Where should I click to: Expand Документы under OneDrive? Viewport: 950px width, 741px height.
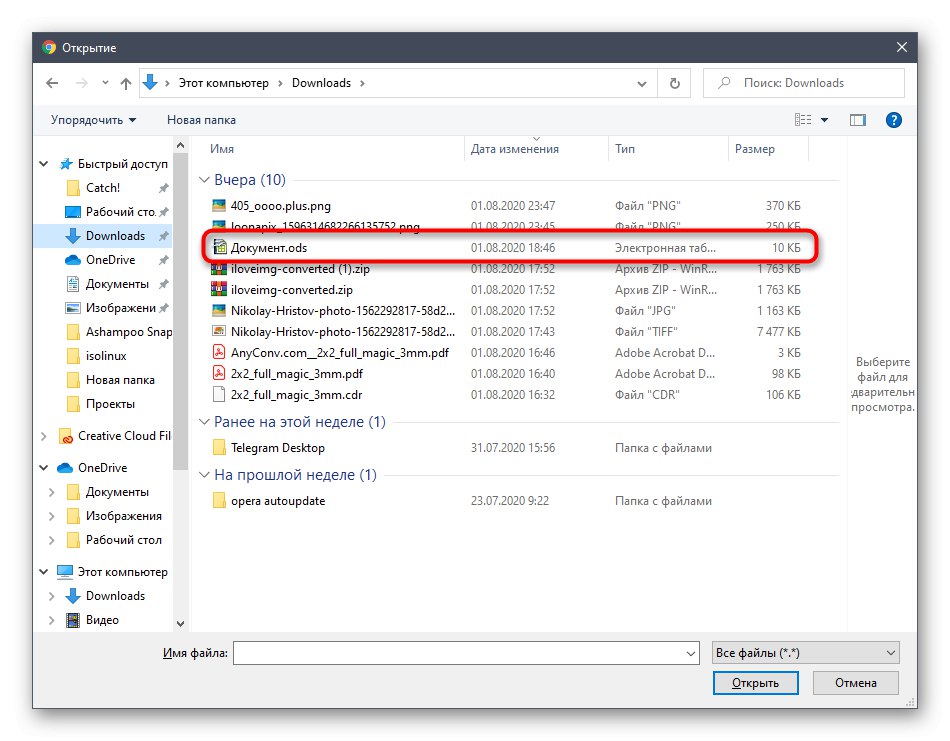click(x=51, y=492)
